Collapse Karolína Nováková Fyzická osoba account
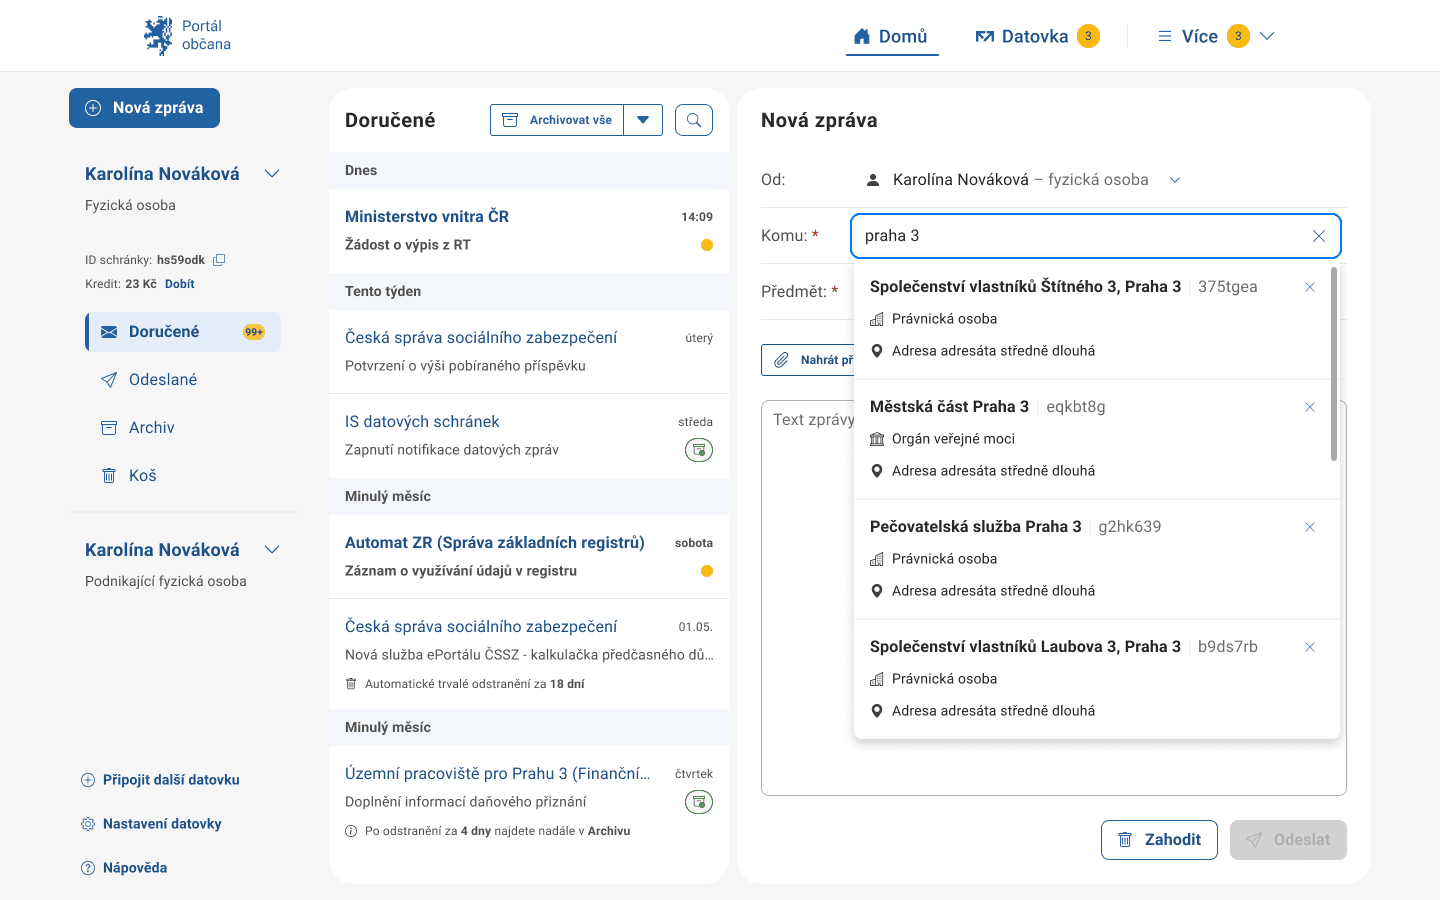The image size is (1440, 900). (272, 174)
